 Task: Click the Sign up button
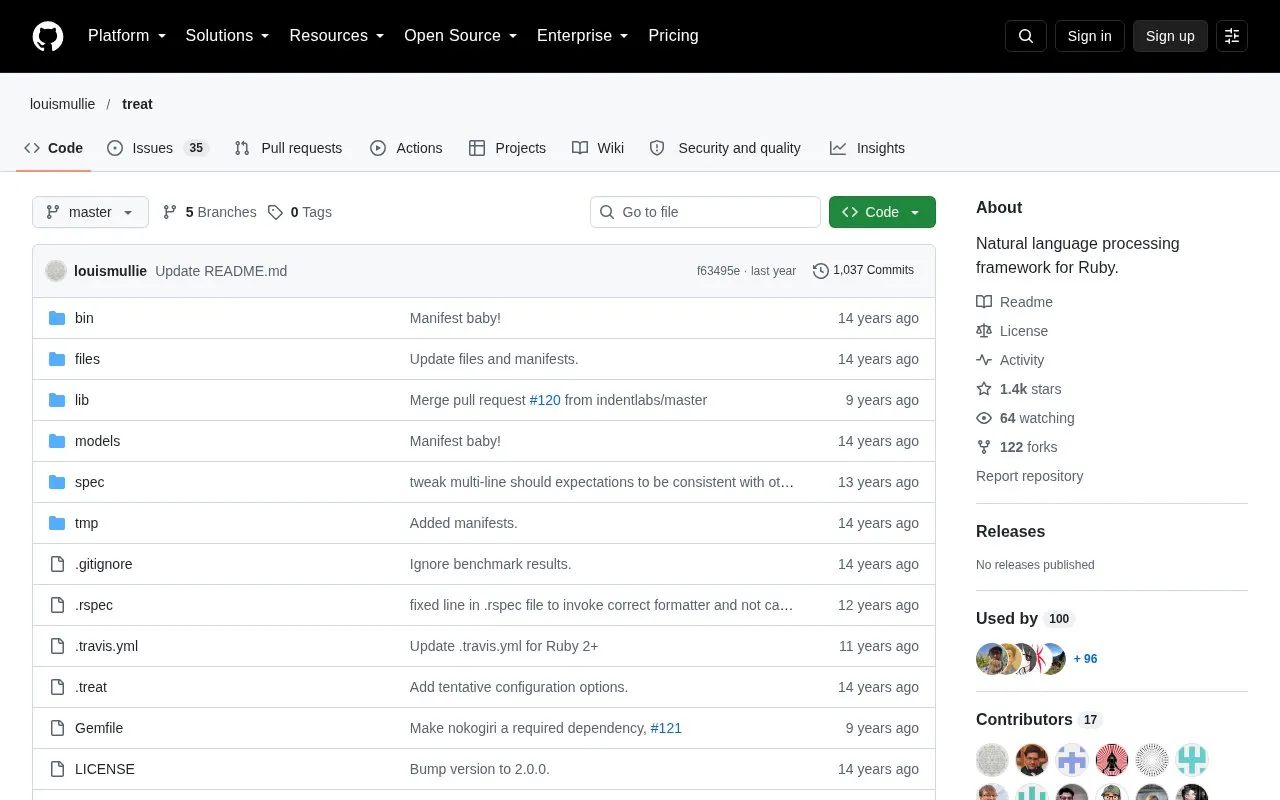pyautogui.click(x=1170, y=36)
